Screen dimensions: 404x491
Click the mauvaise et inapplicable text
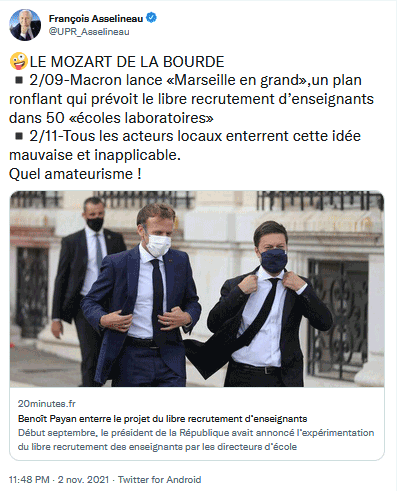tap(95, 155)
